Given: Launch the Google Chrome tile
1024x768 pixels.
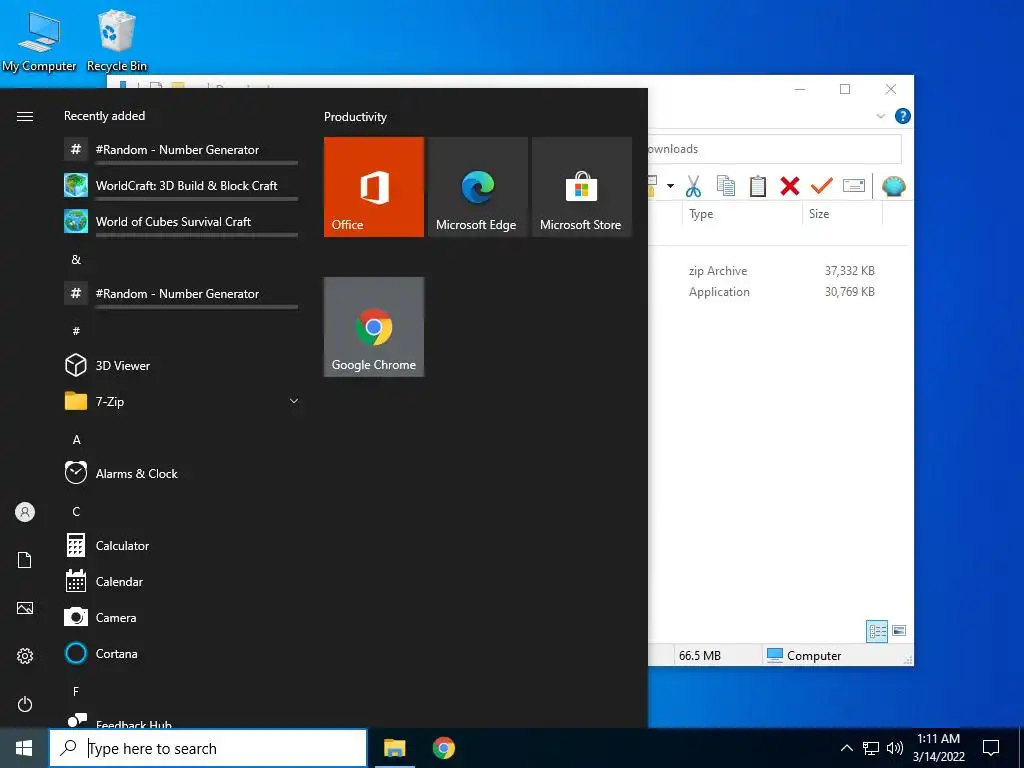Looking at the screenshot, I should 374,327.
